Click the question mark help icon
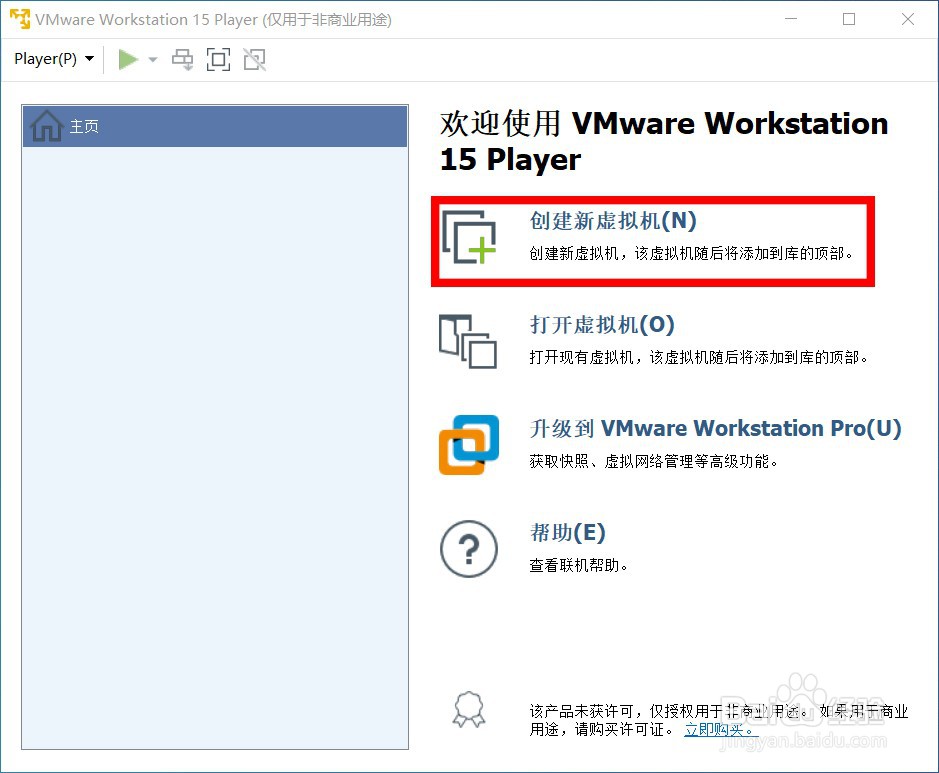Screen dimensions: 939x773 [469, 548]
